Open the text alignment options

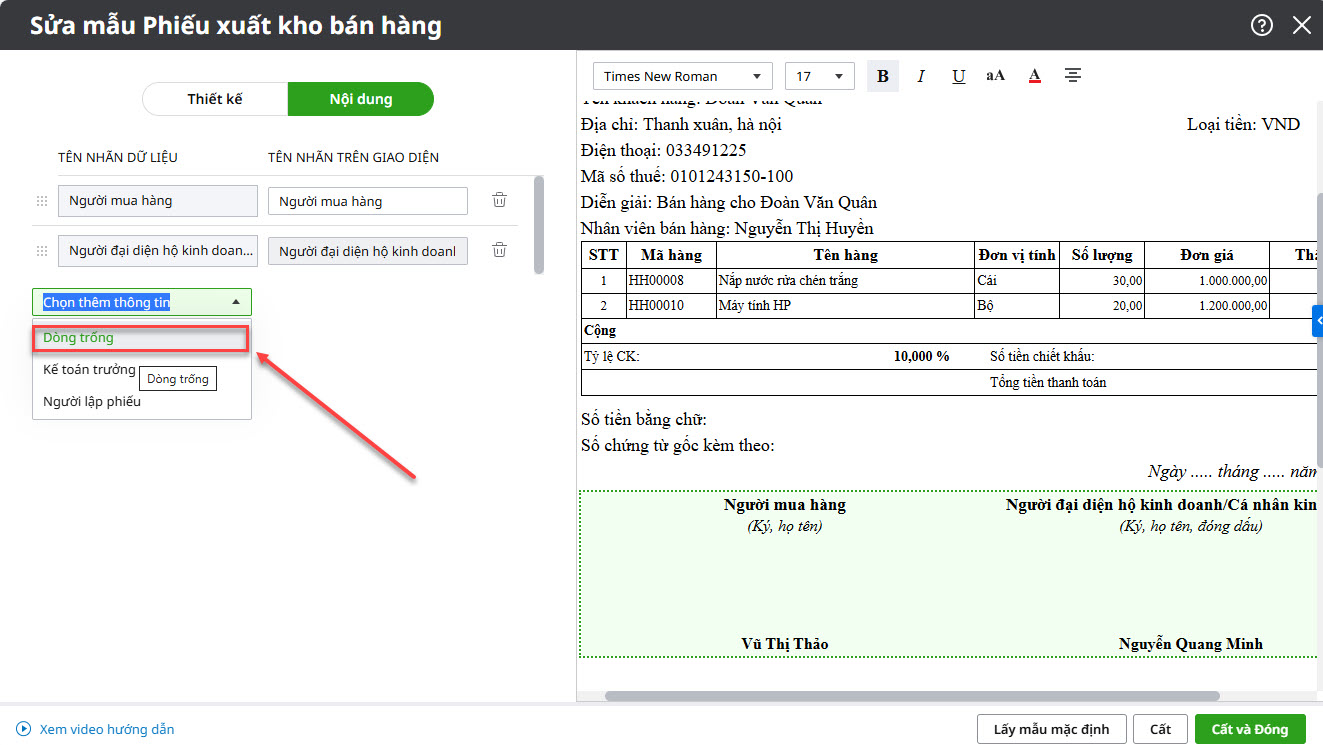pyautogui.click(x=1073, y=76)
